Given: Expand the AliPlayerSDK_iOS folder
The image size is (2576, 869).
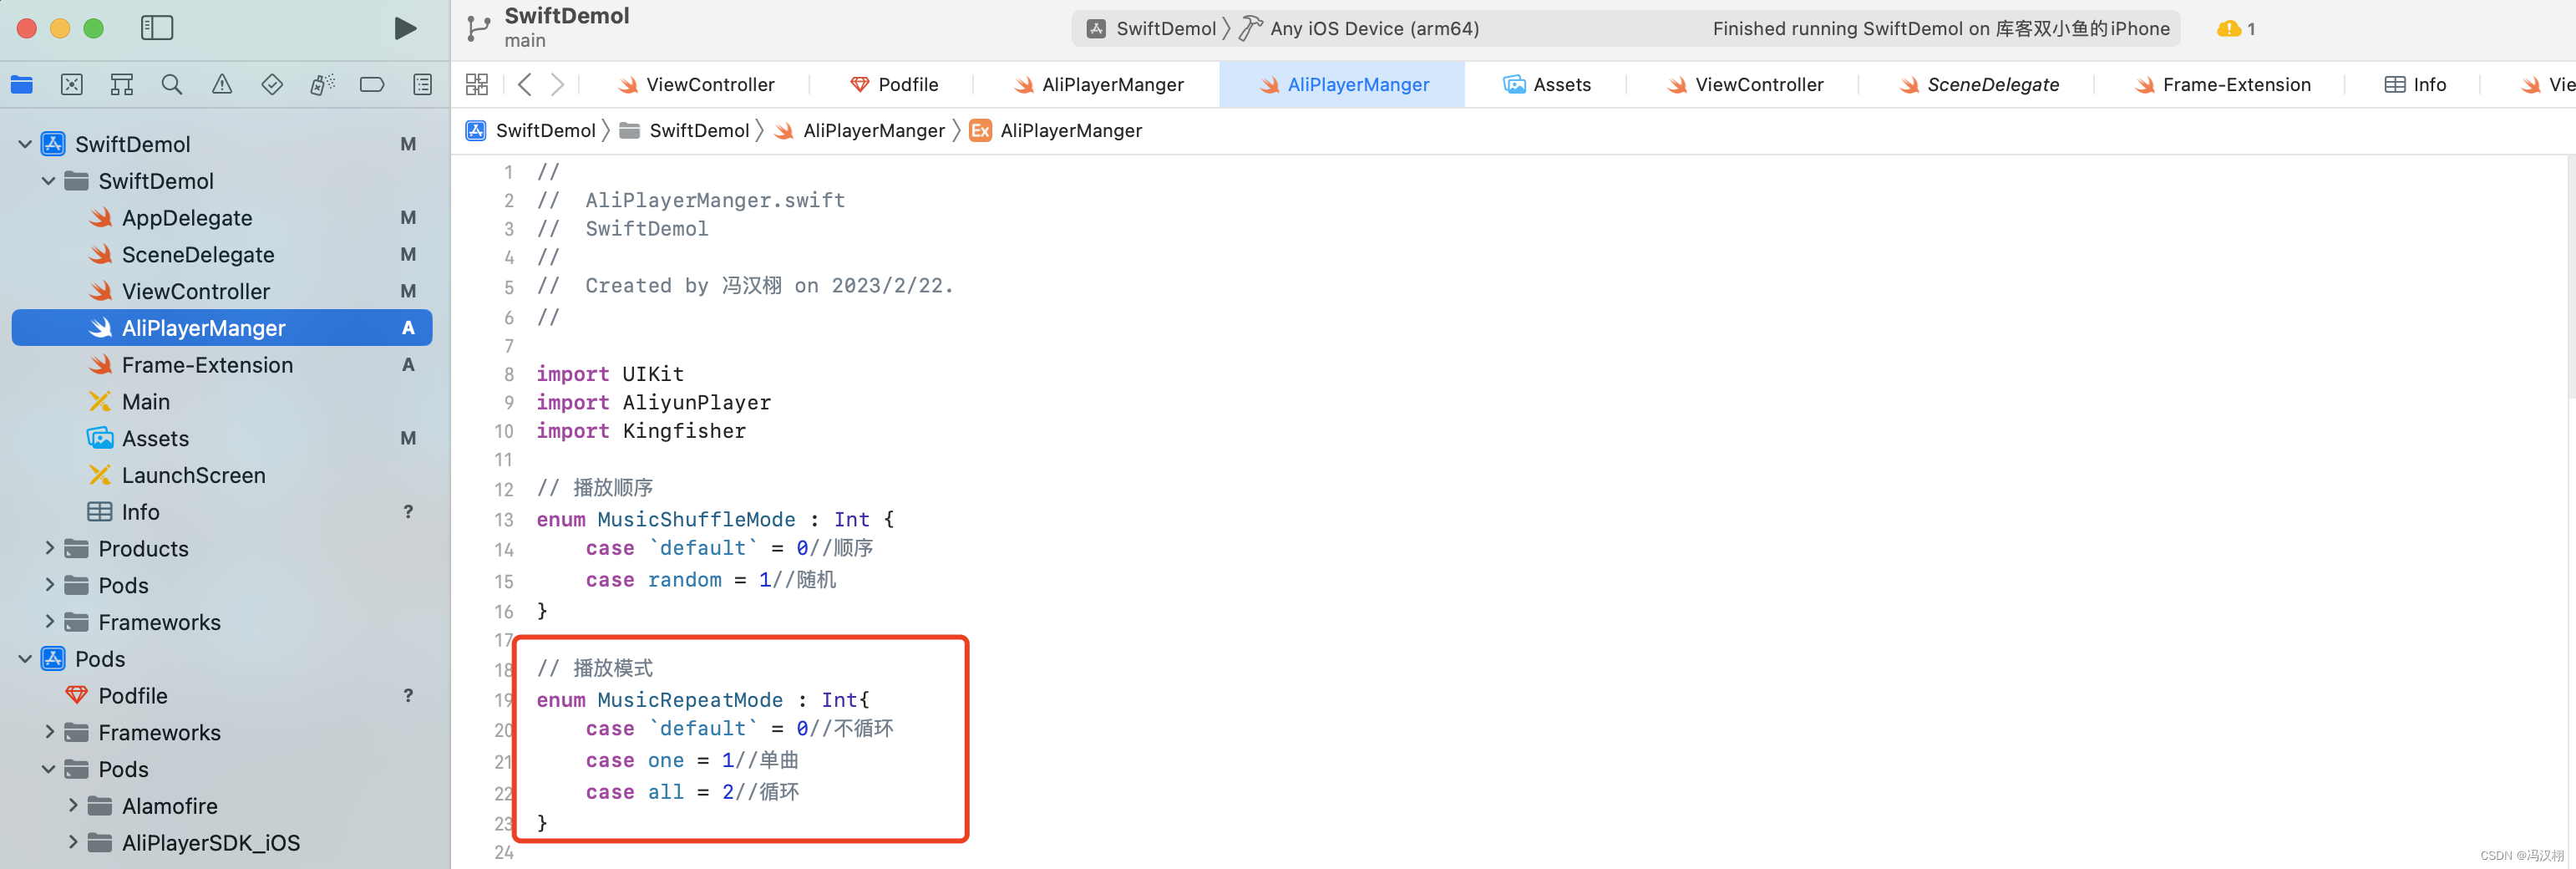Looking at the screenshot, I should pyautogui.click(x=72, y=842).
